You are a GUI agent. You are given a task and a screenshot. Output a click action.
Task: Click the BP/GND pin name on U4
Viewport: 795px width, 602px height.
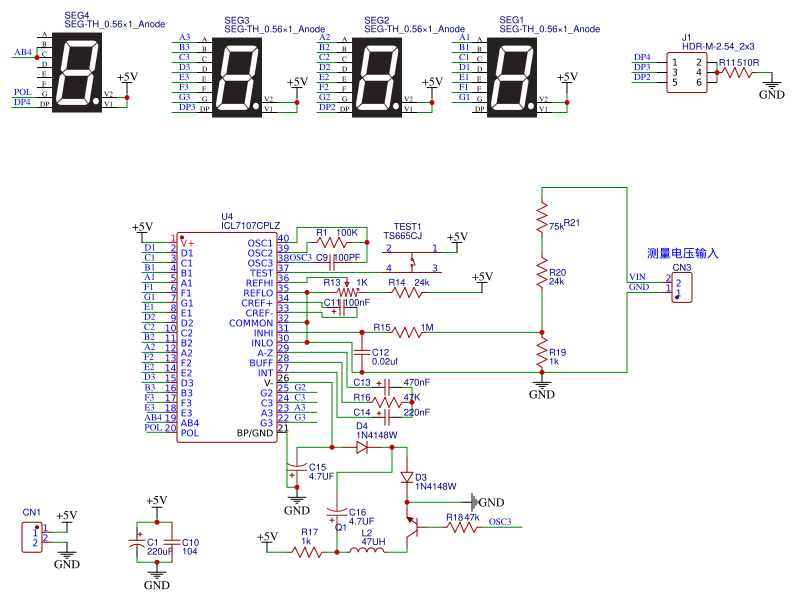click(255, 433)
